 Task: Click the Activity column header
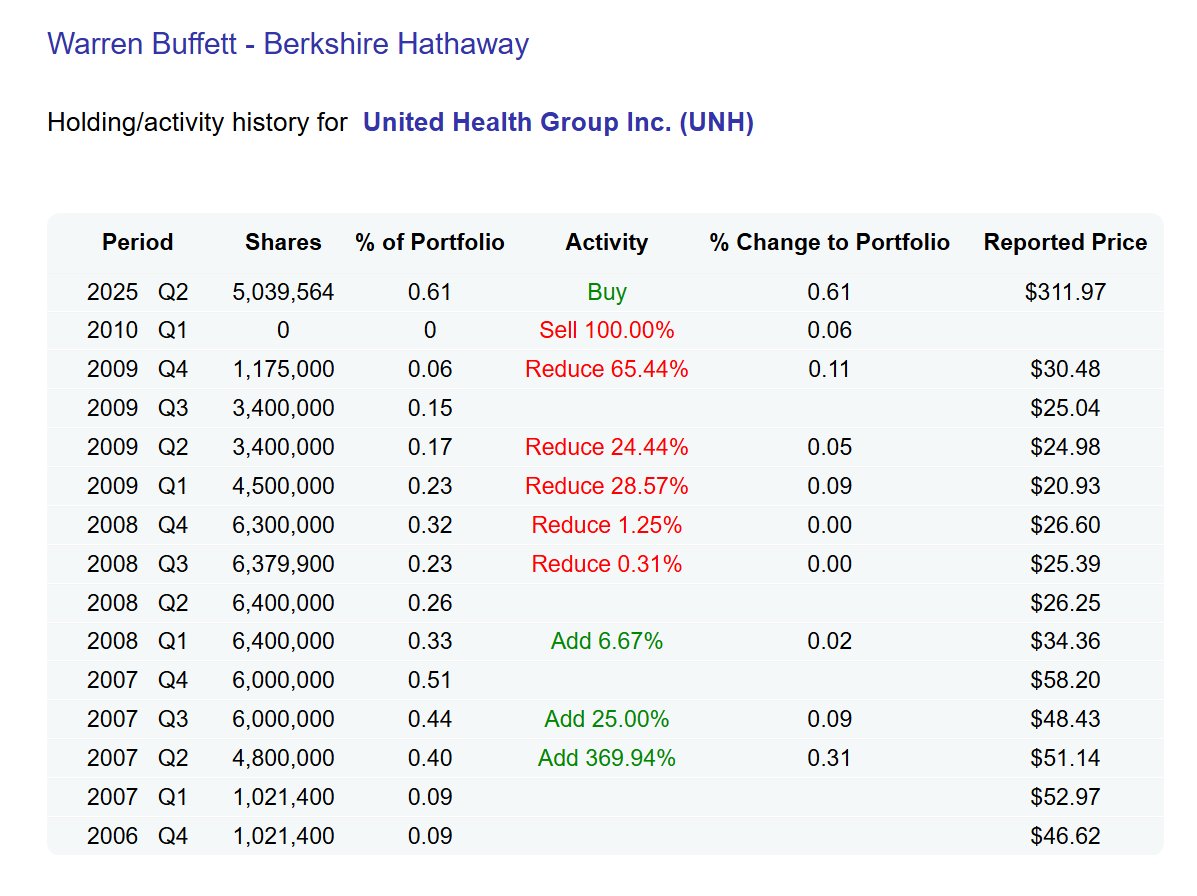607,242
